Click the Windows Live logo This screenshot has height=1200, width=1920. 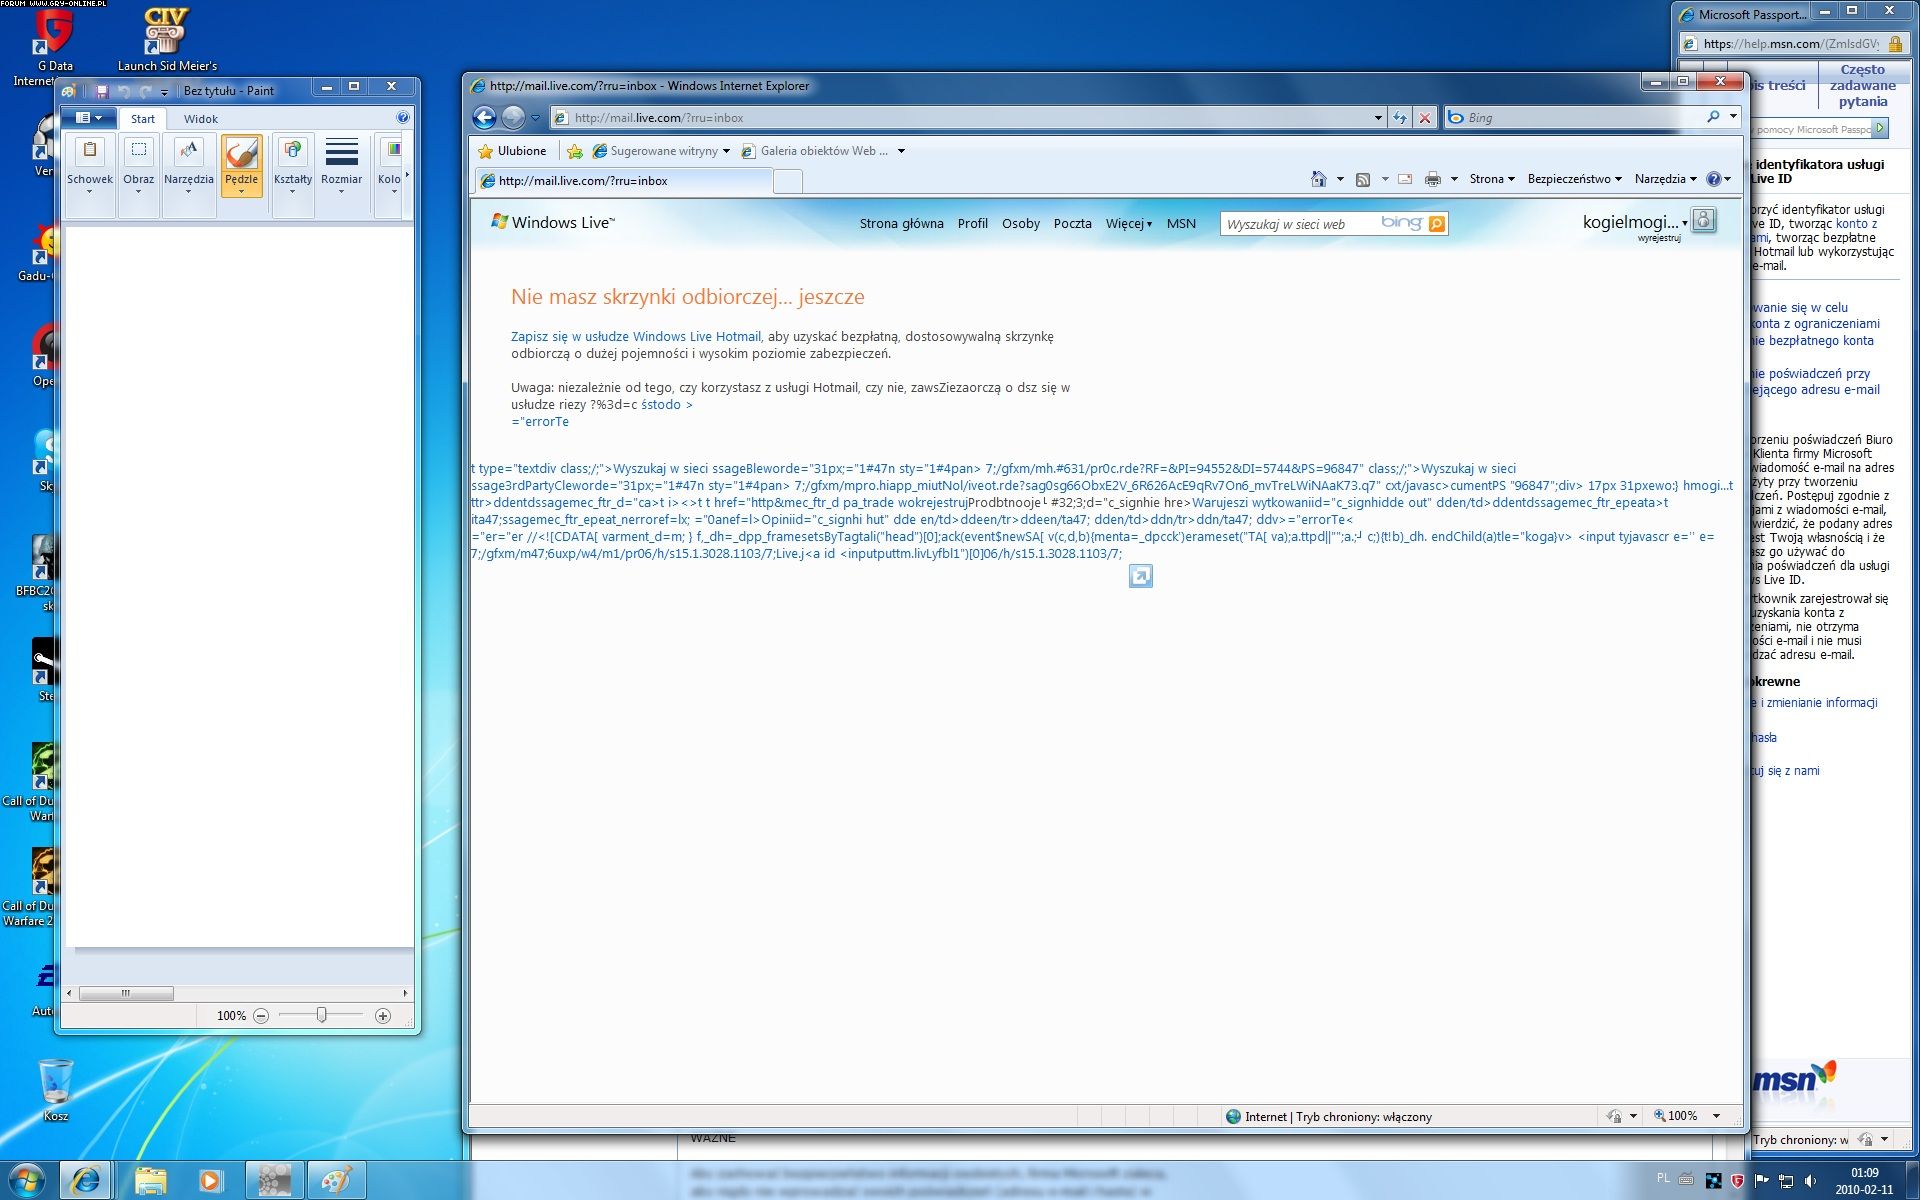553,222
